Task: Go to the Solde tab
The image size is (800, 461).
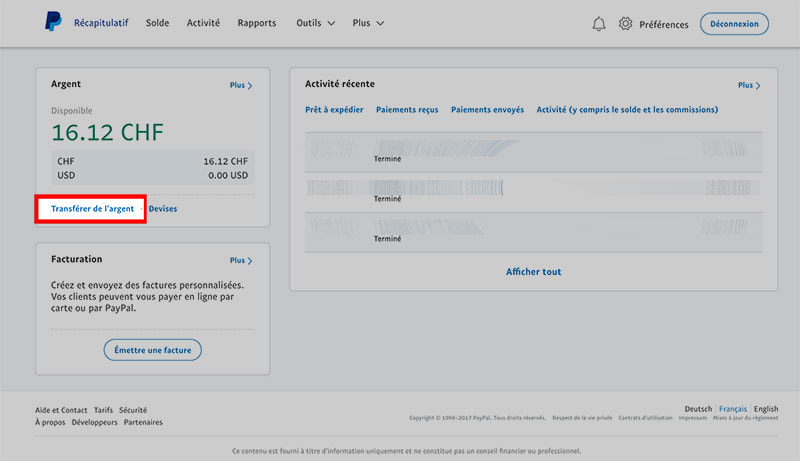Action: pyautogui.click(x=157, y=23)
